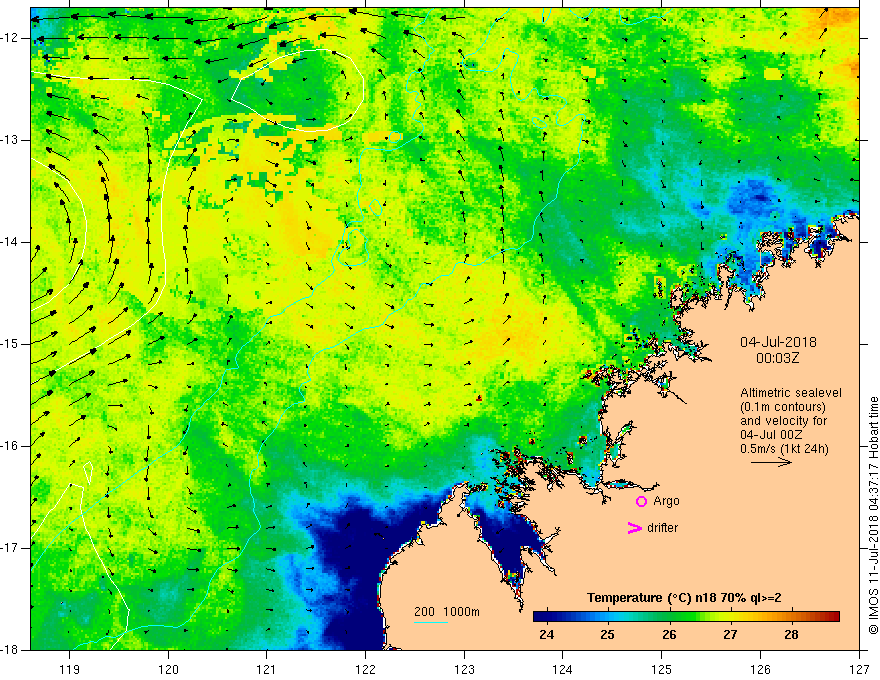
Task: Click latitude axis label "-12"
Action: [x=11, y=38]
